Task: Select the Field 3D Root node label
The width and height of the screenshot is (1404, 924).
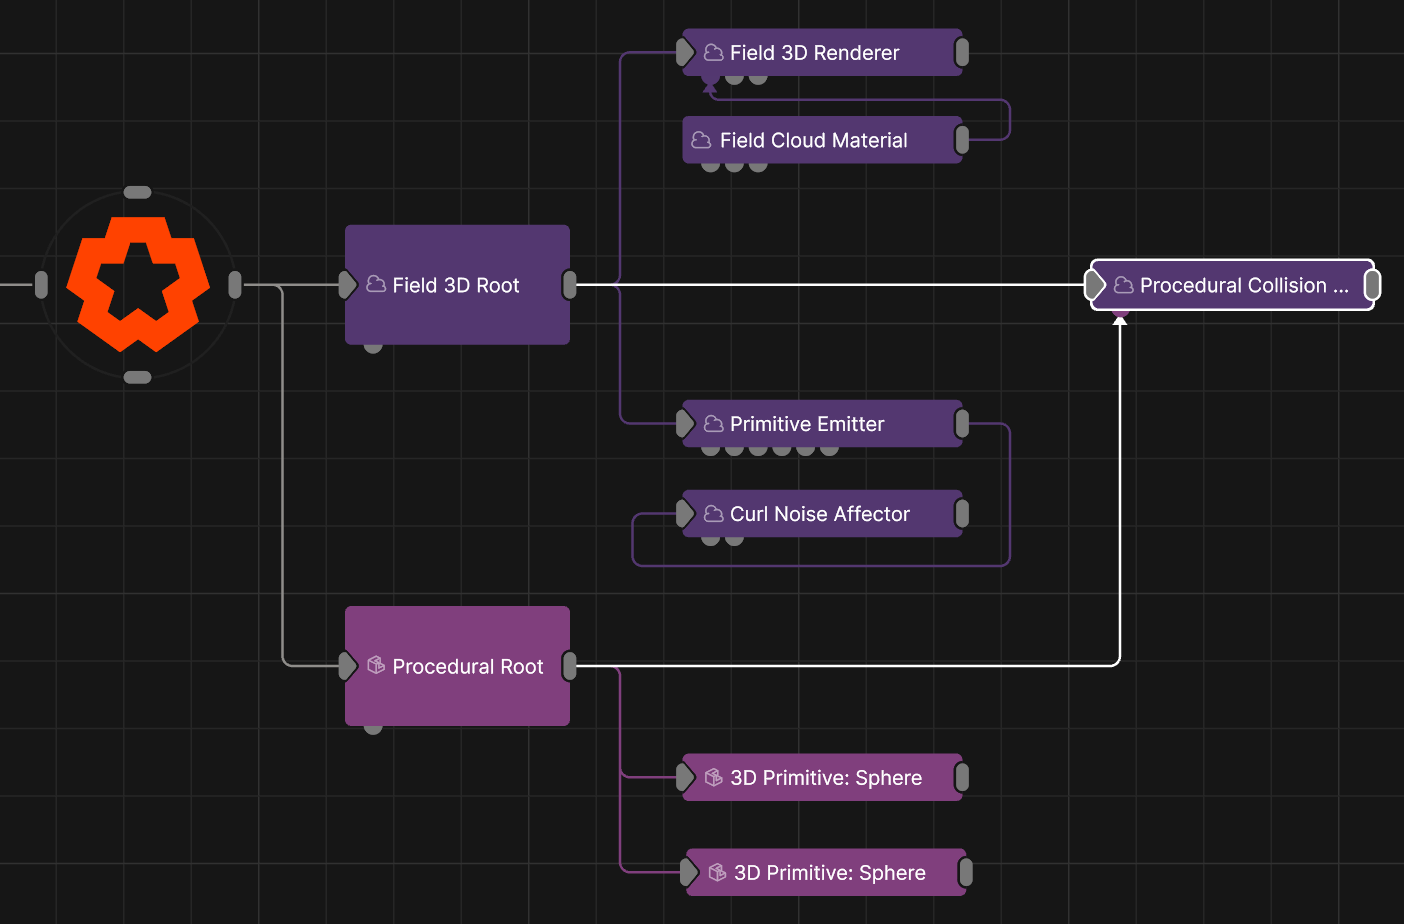Action: 456,286
